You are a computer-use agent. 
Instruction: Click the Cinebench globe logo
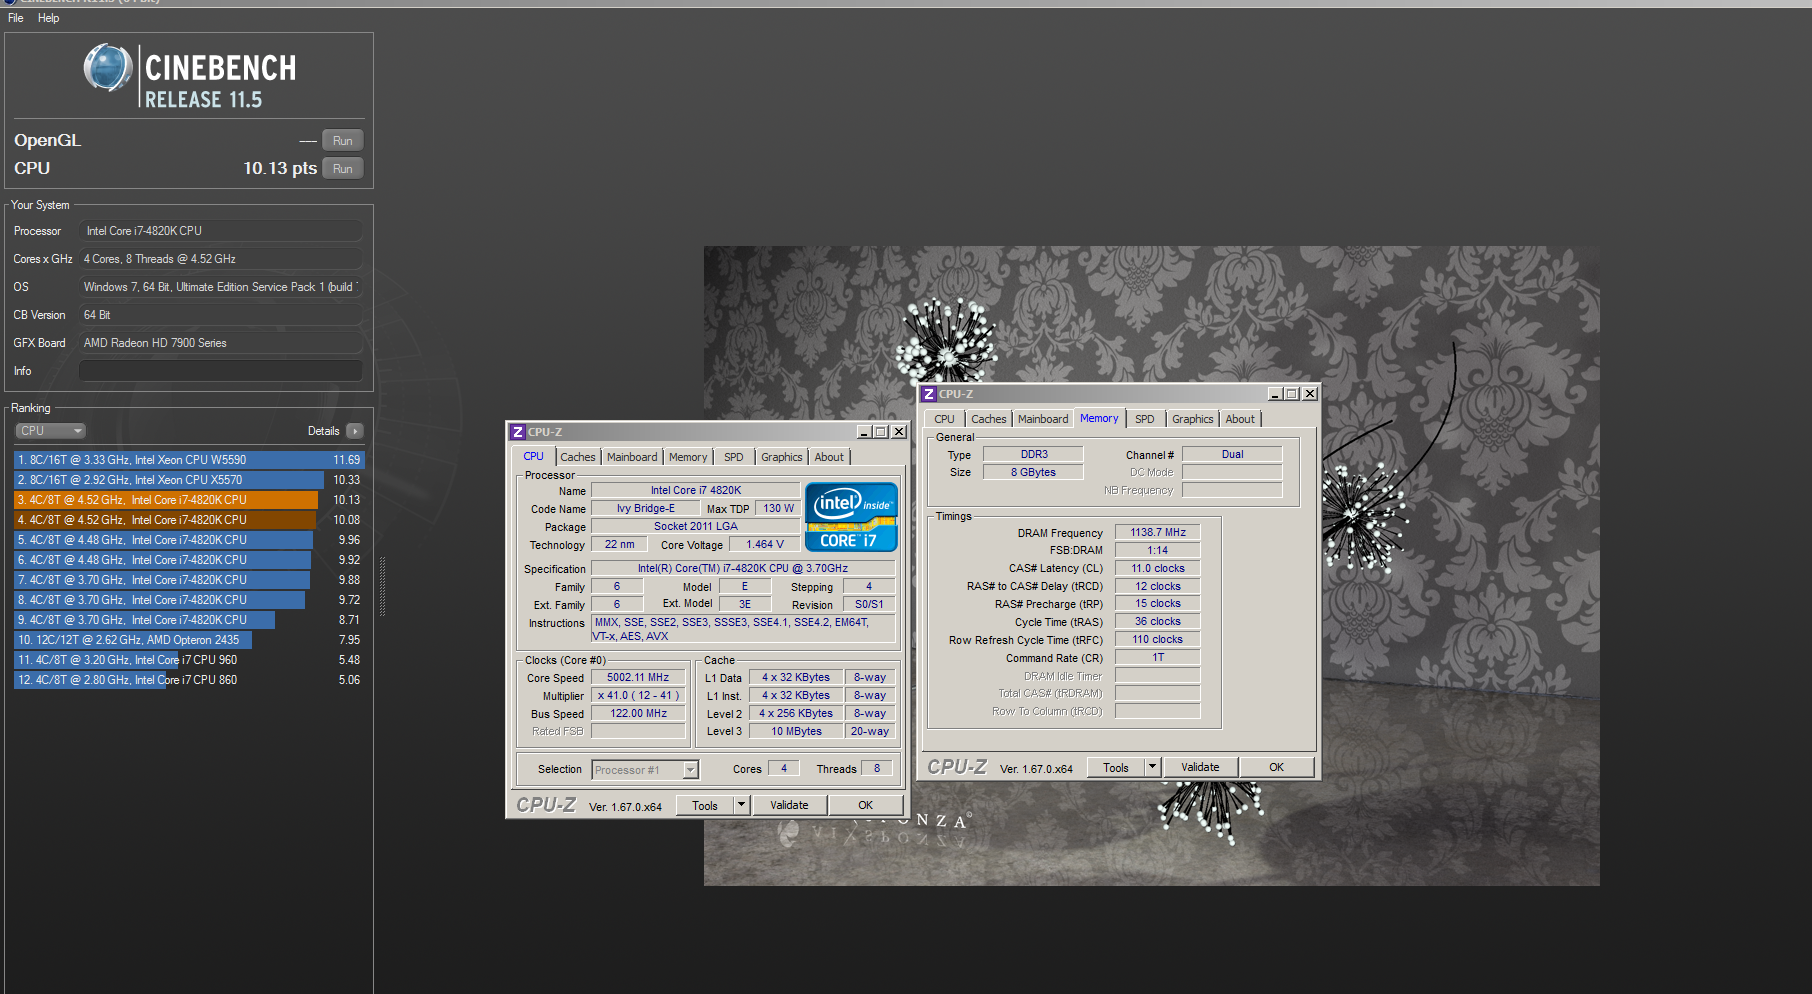108,68
